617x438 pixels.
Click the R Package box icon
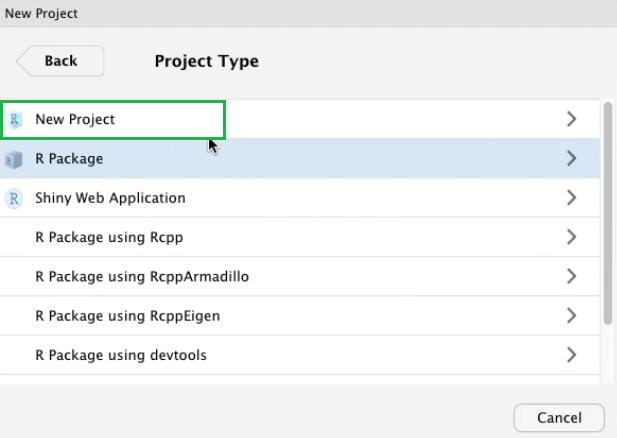[14, 159]
